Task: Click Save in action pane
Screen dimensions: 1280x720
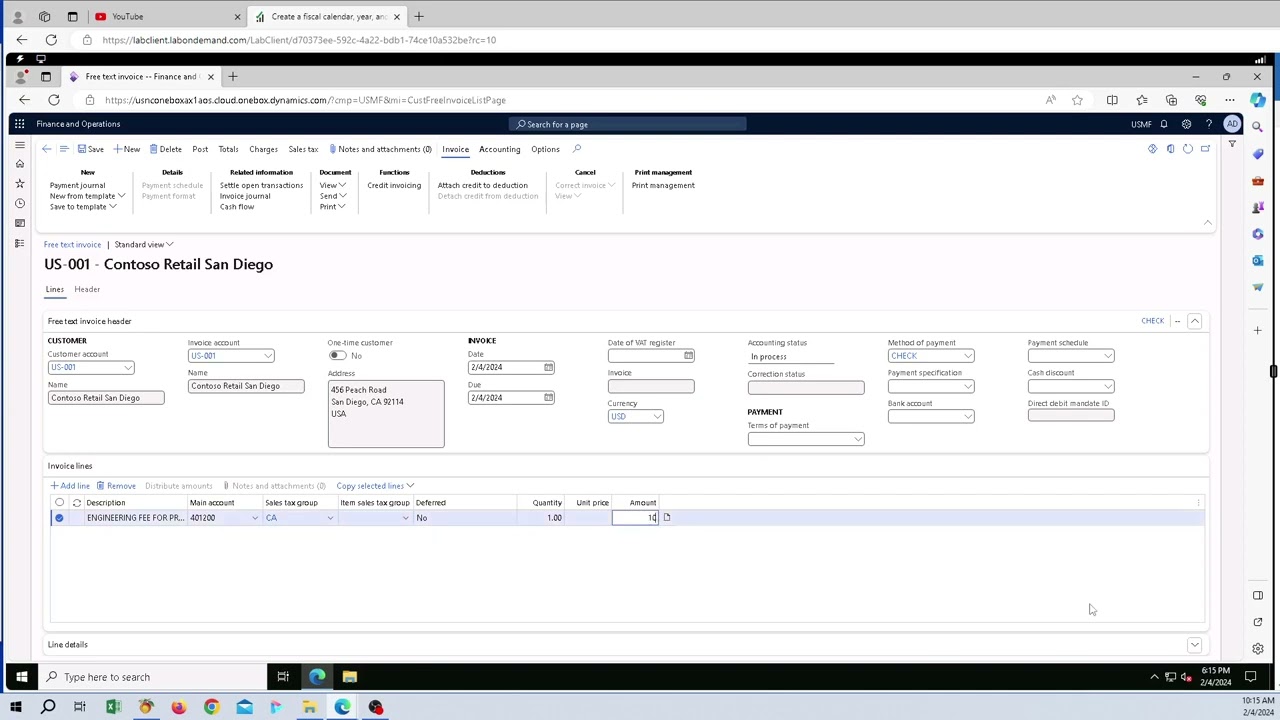Action: pyautogui.click(x=90, y=149)
